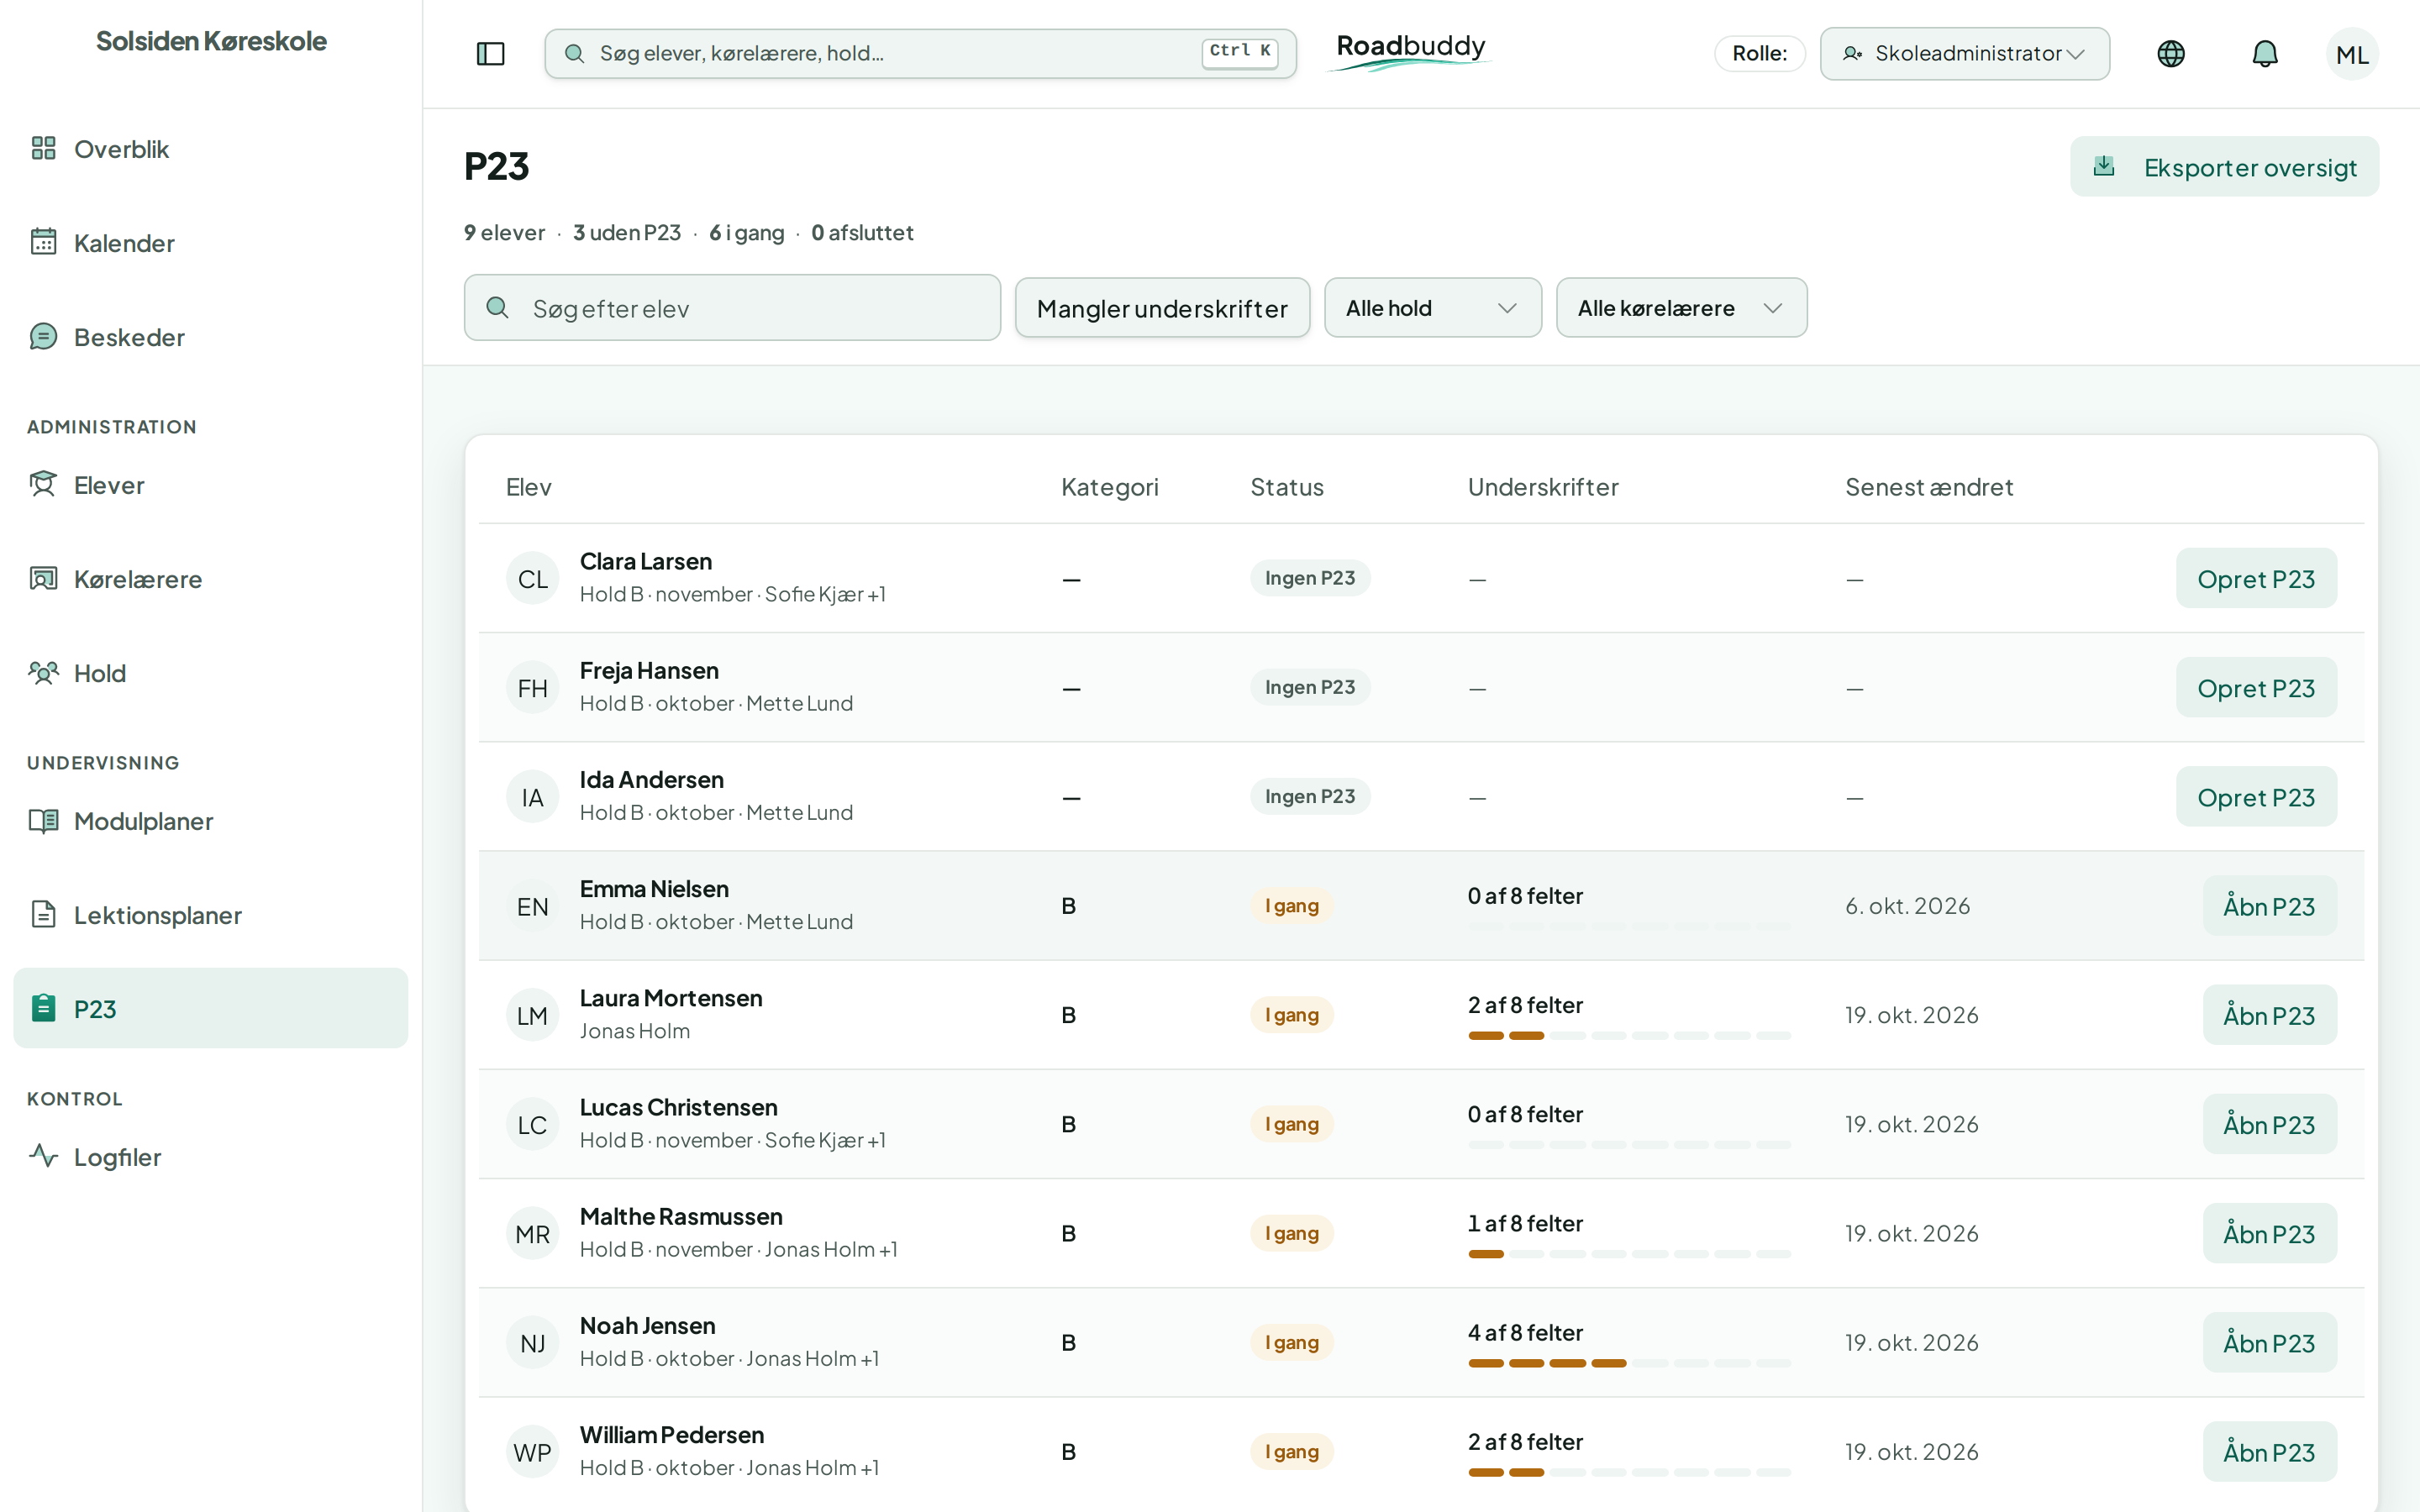Open Kalender menu item
The image size is (2420, 1512).
click(x=210, y=243)
